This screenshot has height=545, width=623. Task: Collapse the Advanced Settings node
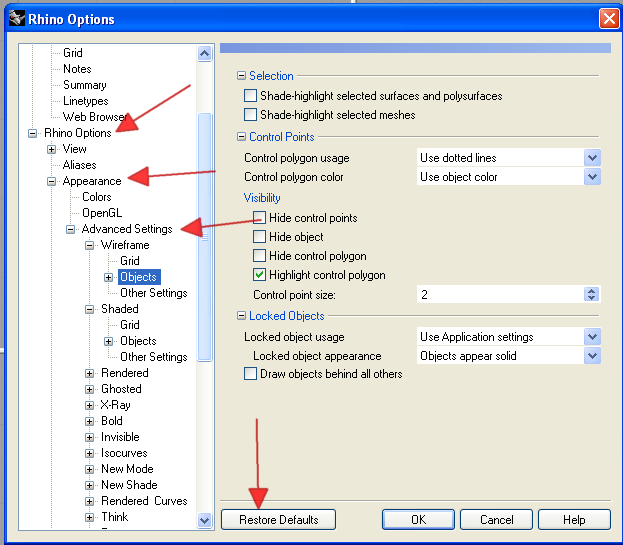click(70, 230)
